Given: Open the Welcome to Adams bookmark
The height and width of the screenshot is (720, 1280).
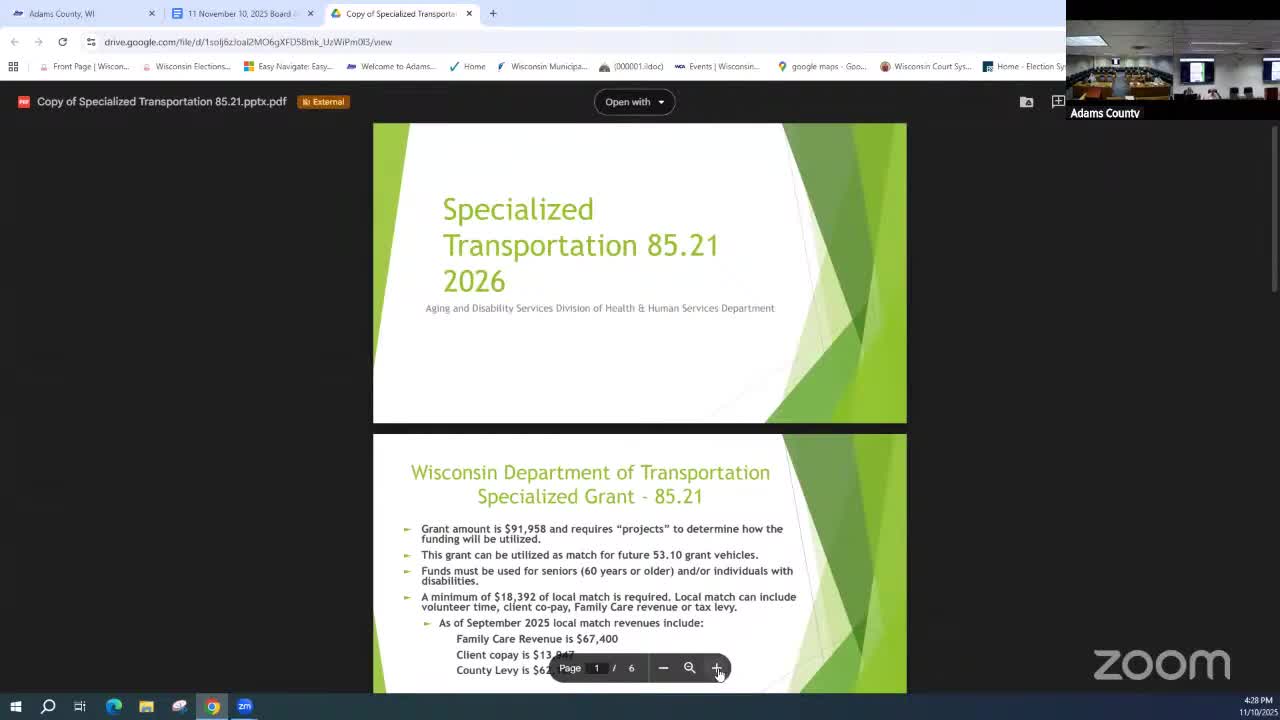Looking at the screenshot, I should point(390,67).
